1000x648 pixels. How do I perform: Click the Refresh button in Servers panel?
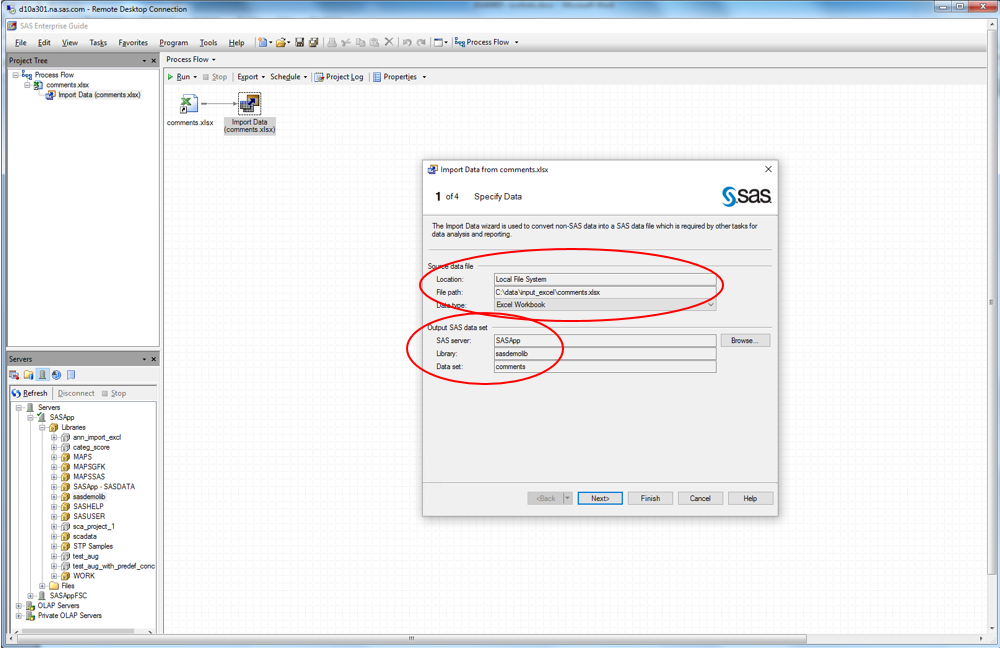click(29, 393)
